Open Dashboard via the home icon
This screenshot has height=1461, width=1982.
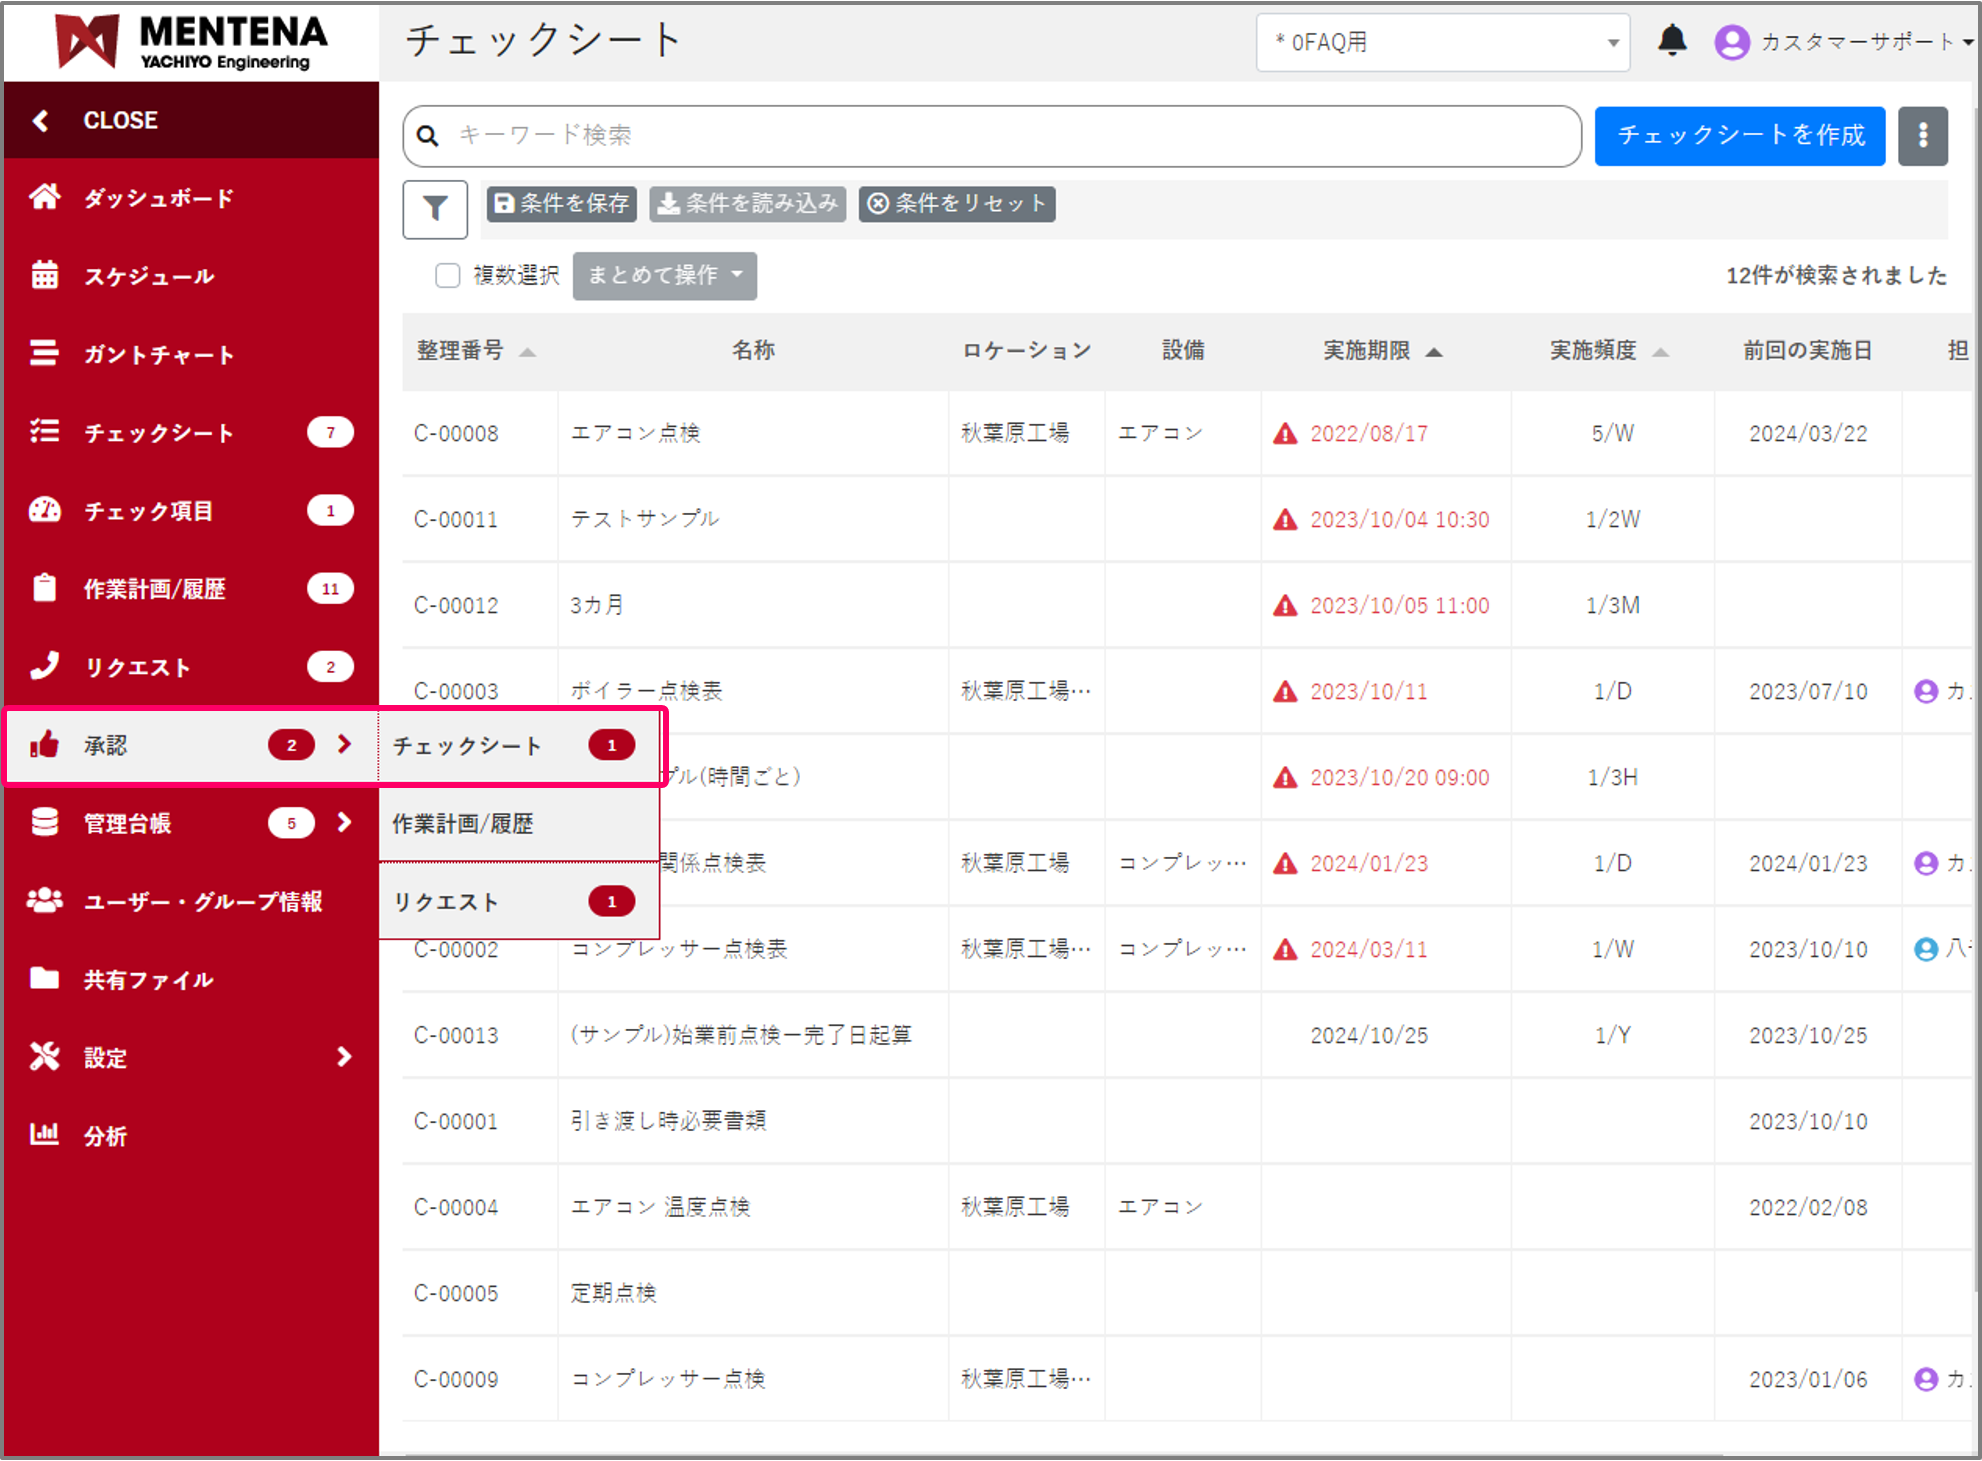(45, 197)
